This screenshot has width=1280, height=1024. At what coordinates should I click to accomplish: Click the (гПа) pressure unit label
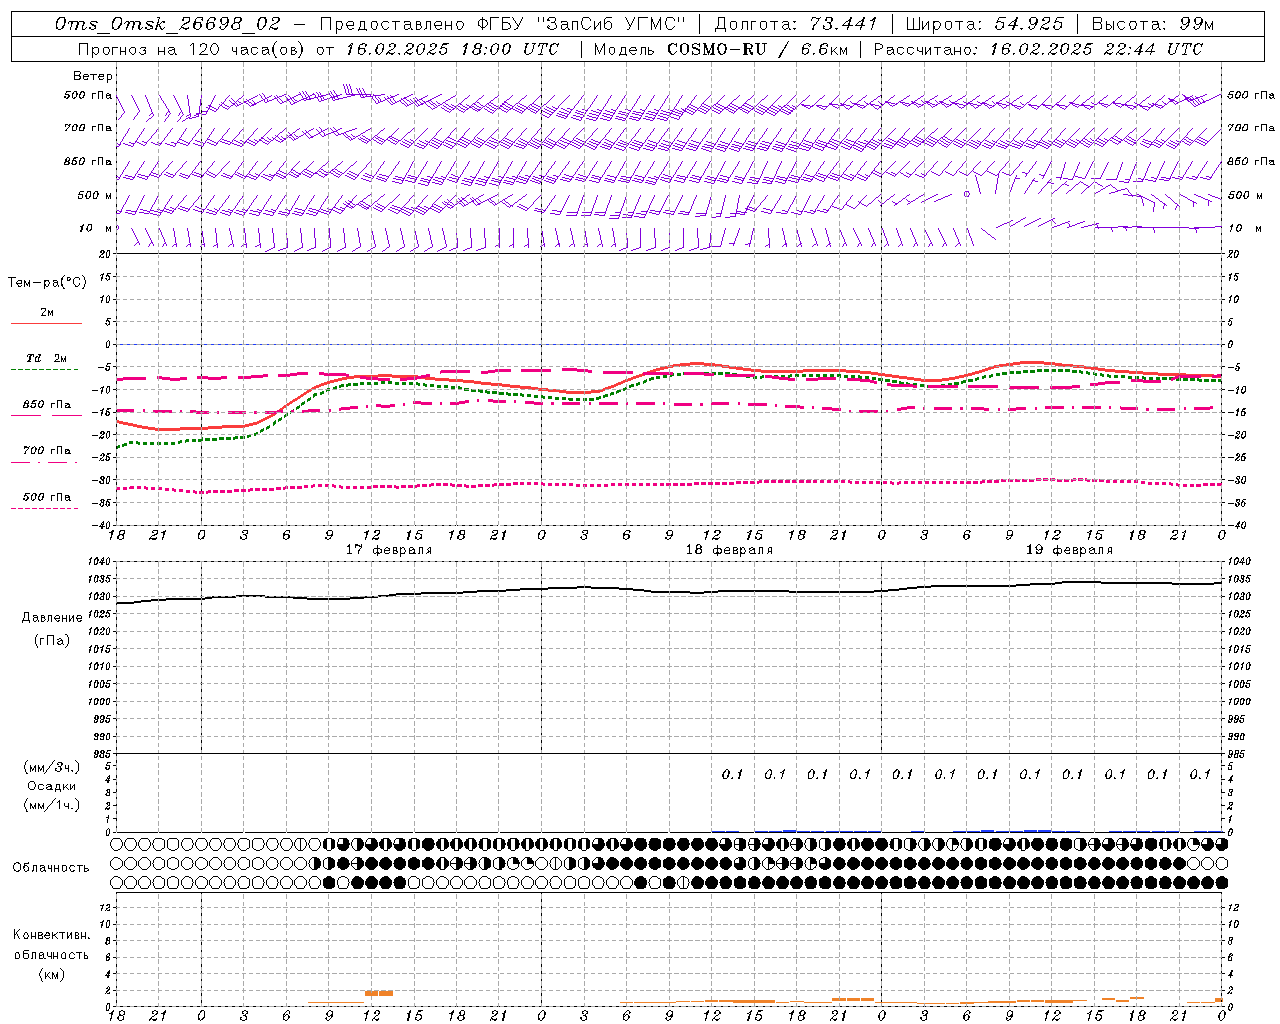50,640
